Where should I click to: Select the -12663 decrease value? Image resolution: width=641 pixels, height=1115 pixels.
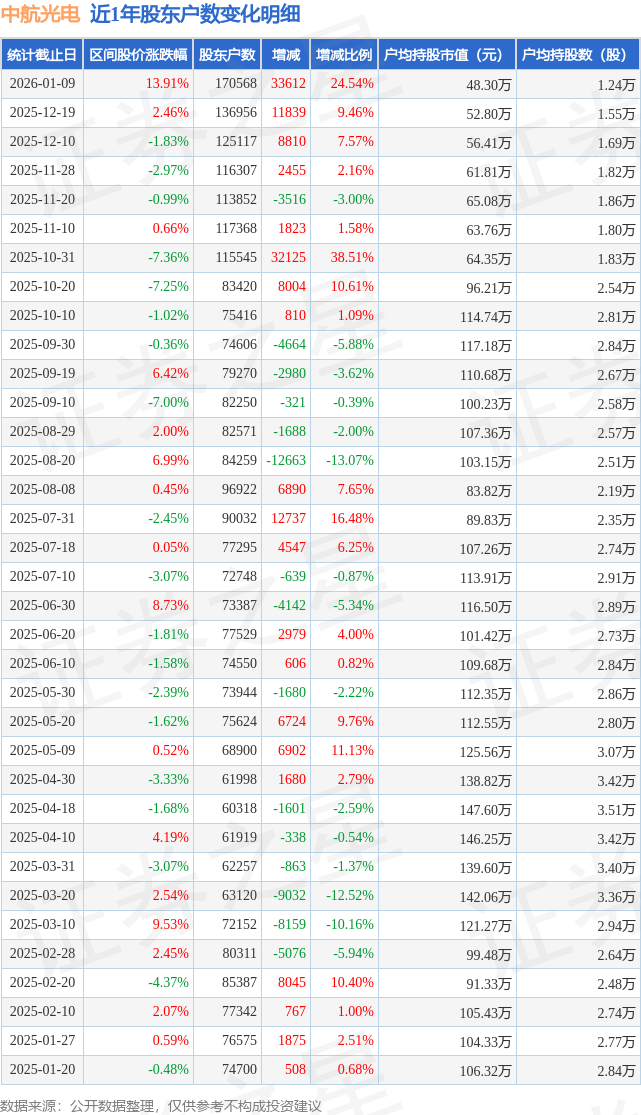(x=286, y=461)
